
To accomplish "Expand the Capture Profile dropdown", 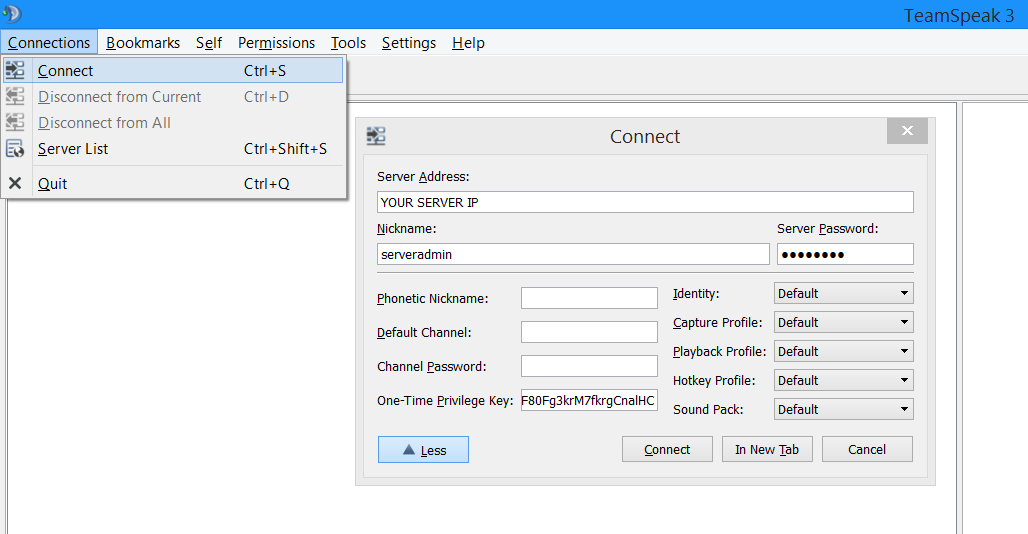I will [x=844, y=322].
